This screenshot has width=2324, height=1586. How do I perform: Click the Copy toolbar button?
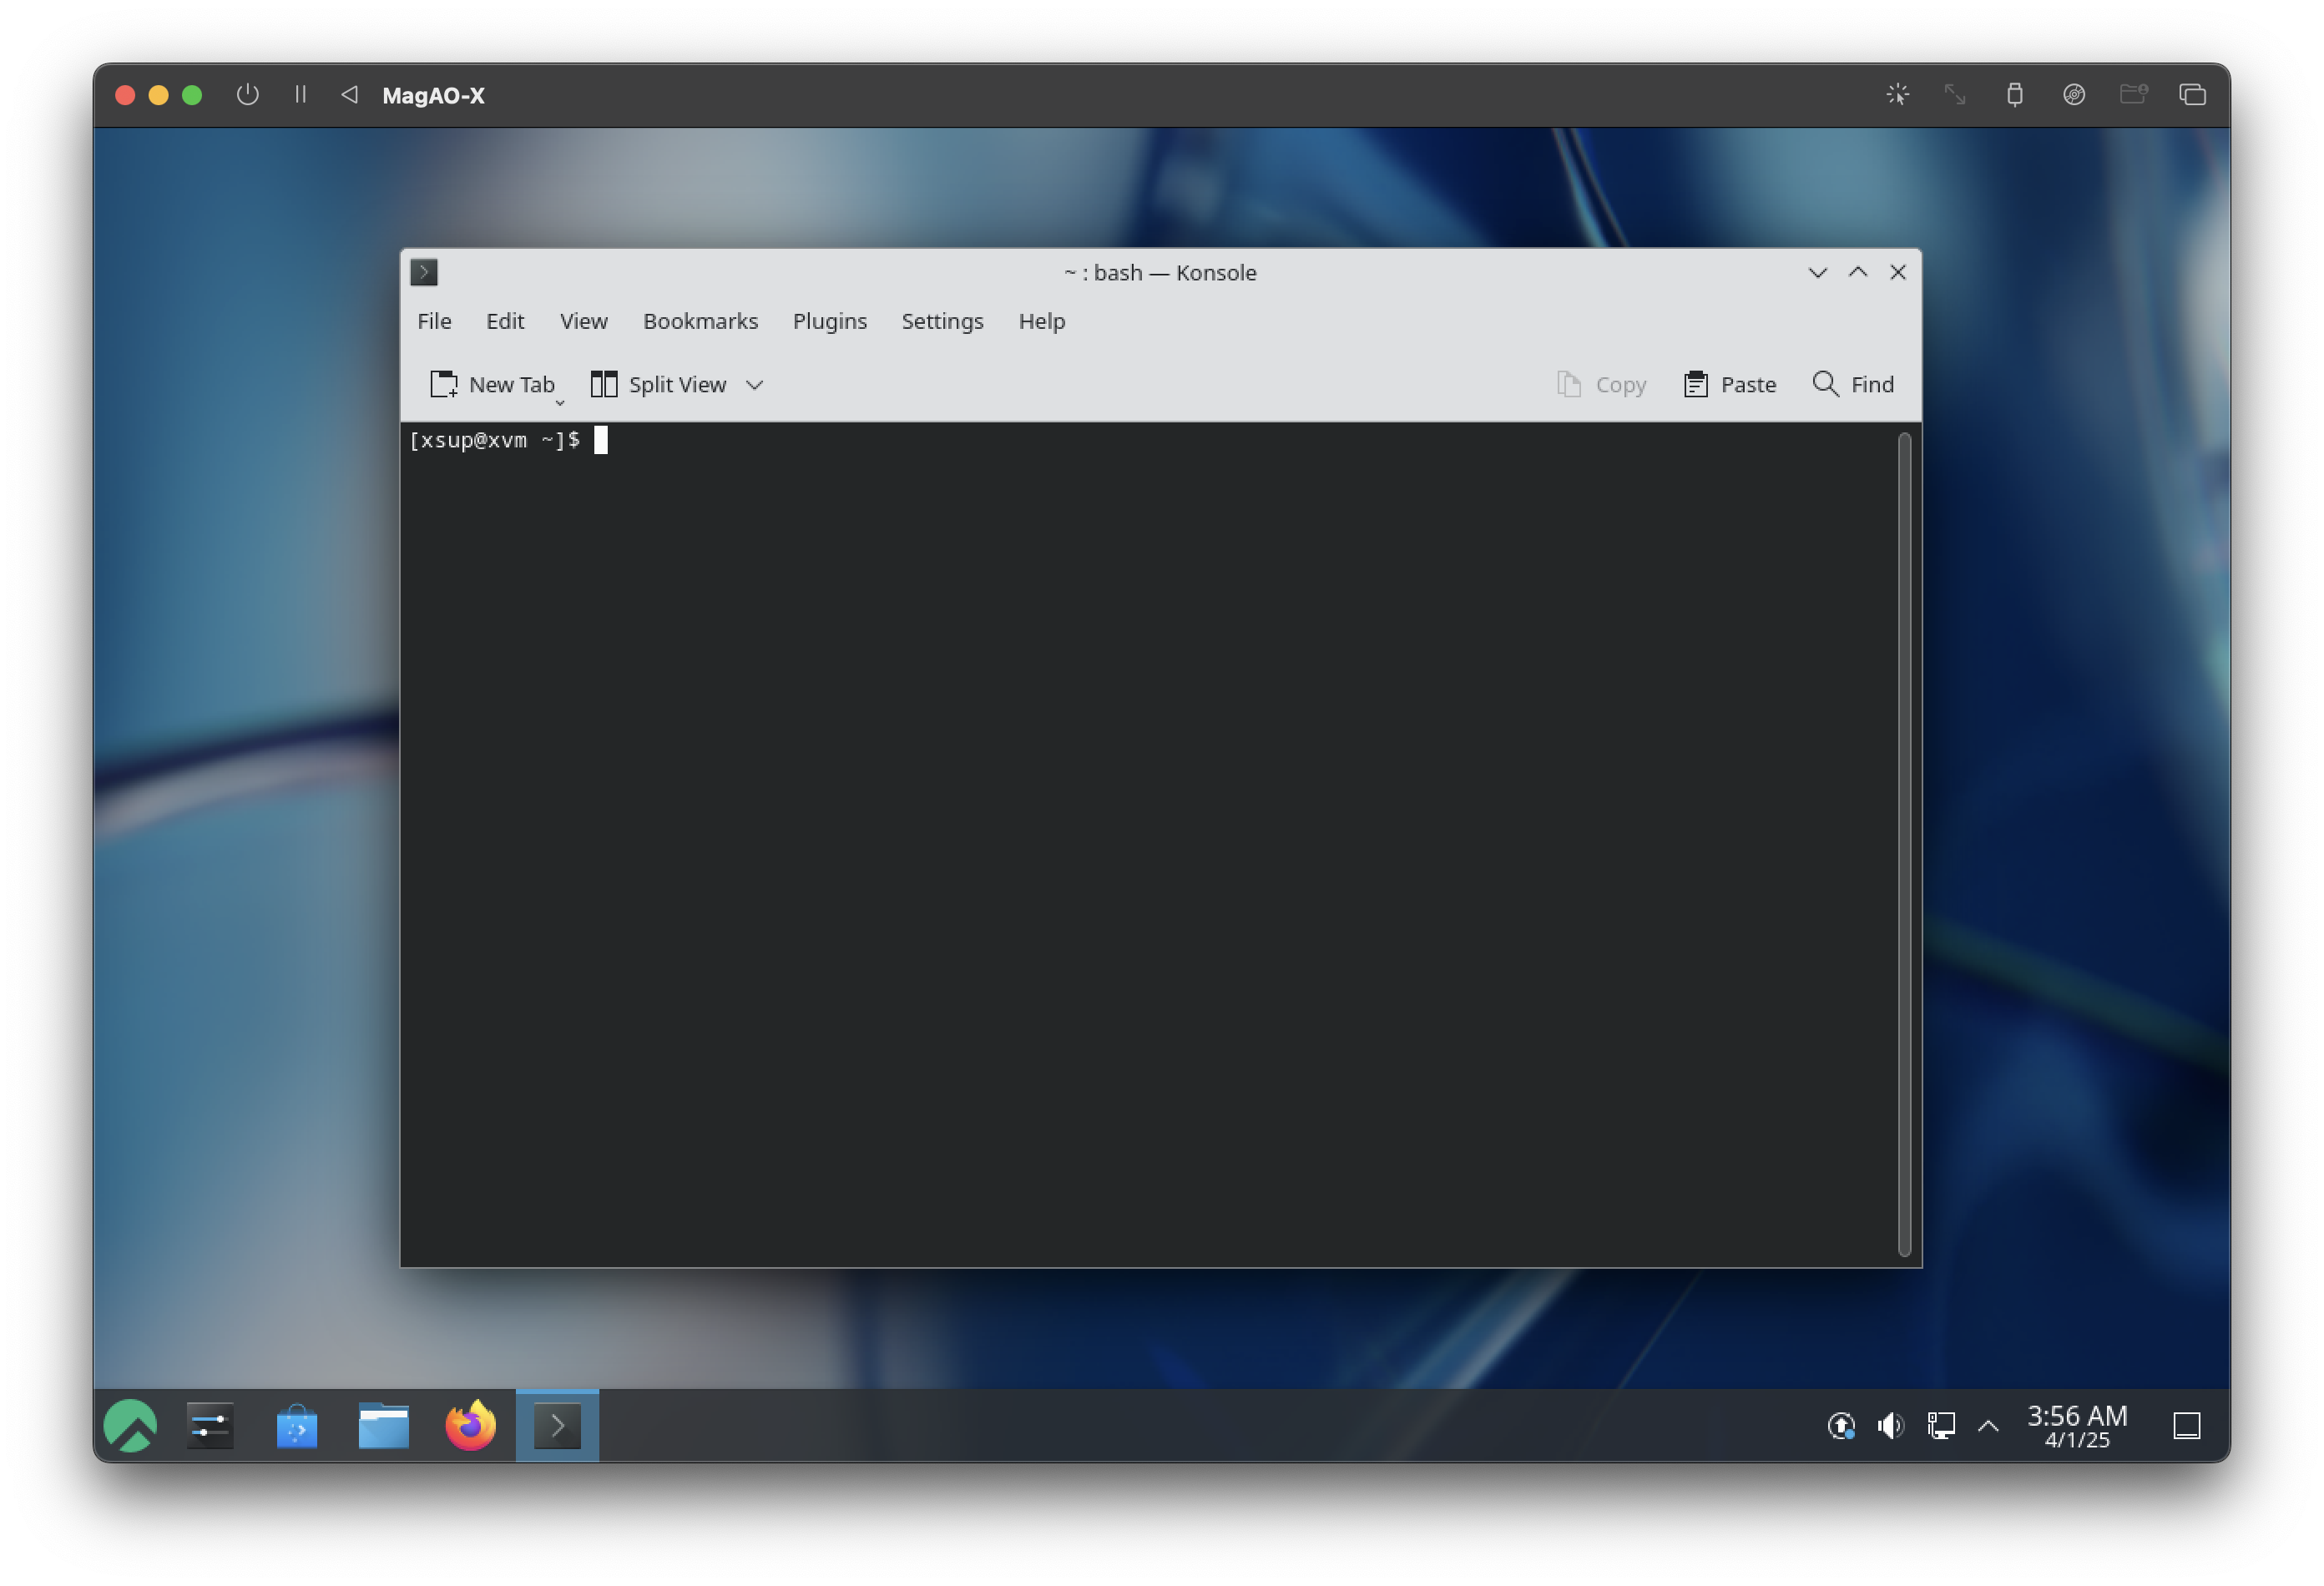point(1601,384)
